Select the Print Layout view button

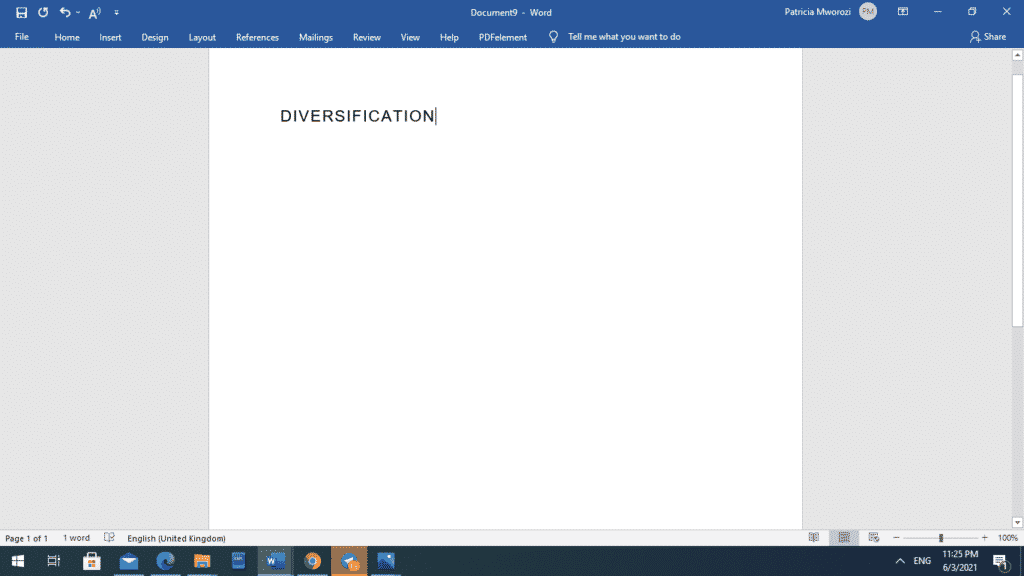(x=844, y=537)
